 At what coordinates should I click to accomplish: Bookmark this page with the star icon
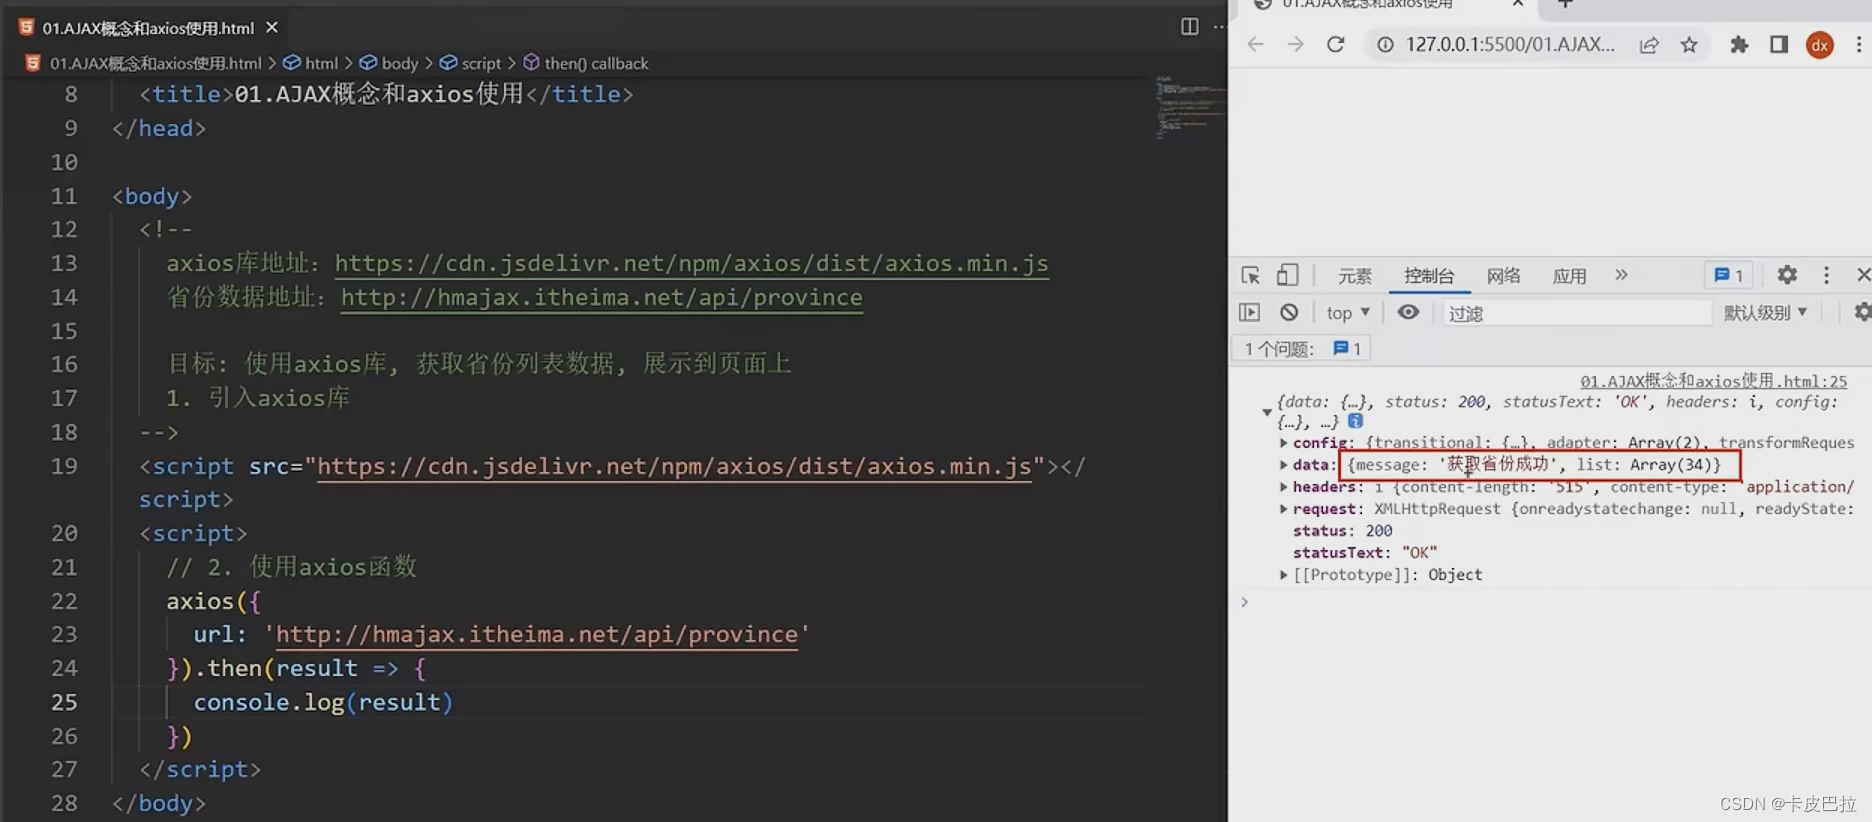click(1689, 44)
